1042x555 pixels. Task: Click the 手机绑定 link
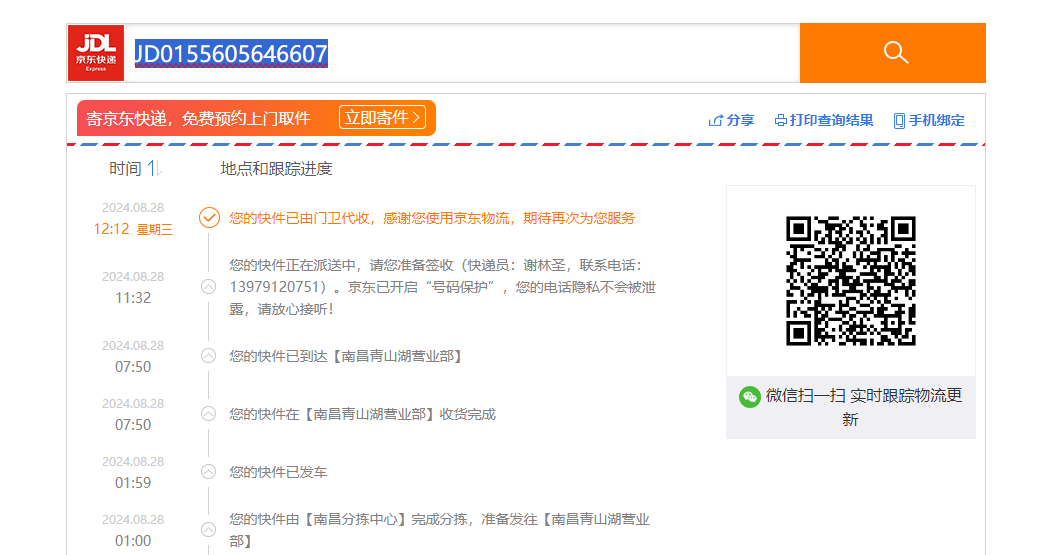click(x=936, y=120)
